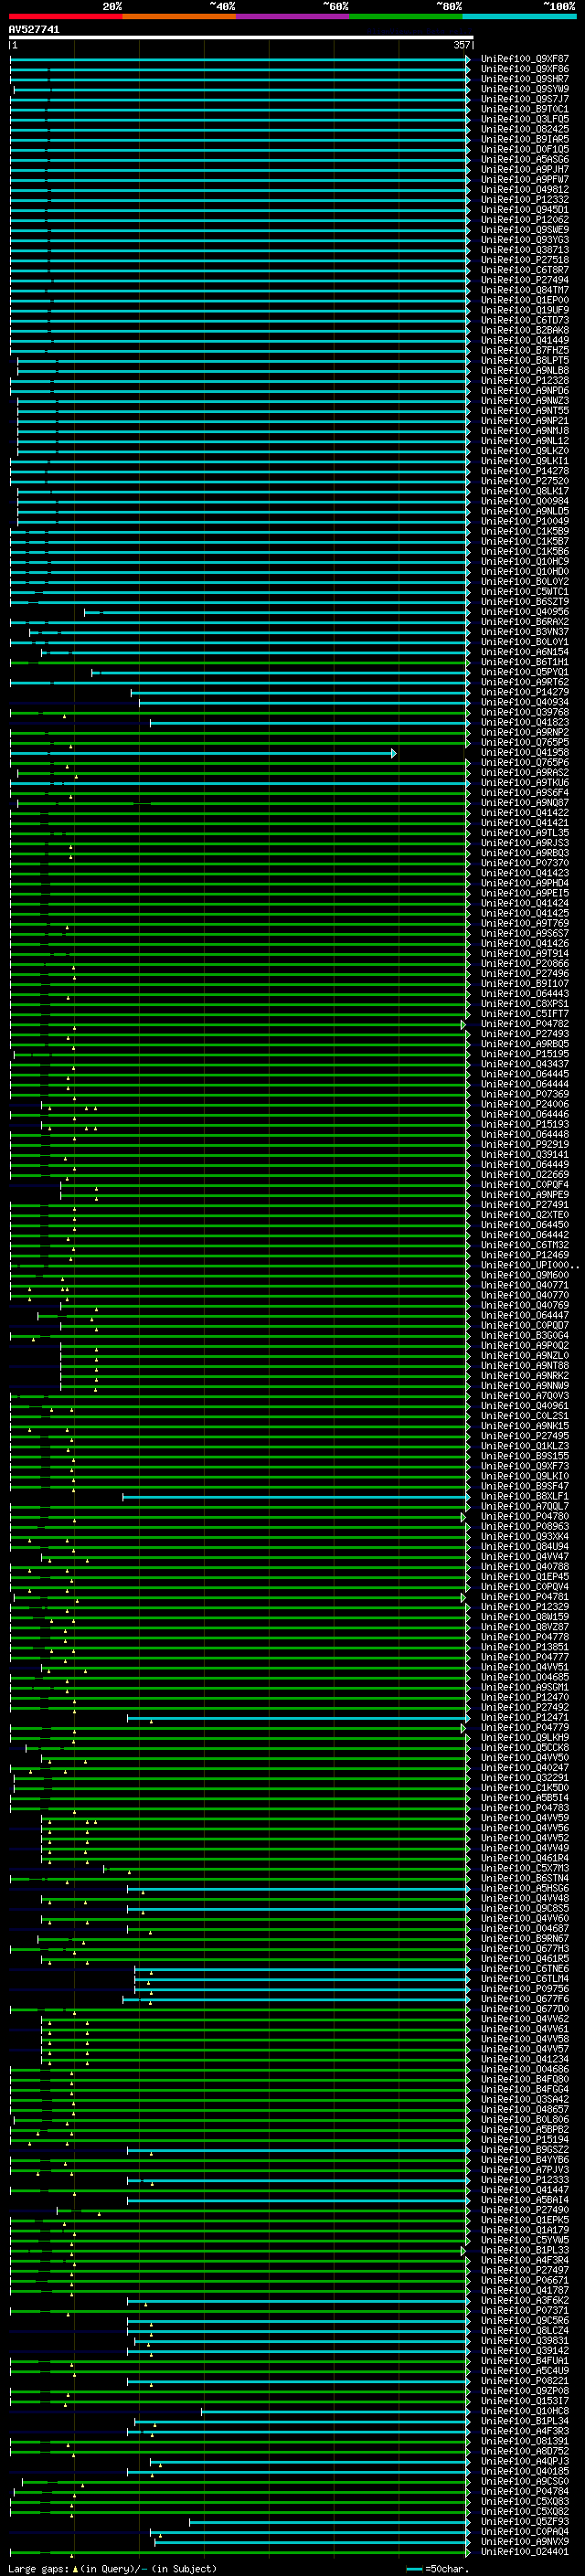Select the UniRef100_B9S155 hit label
This screenshot has width=585, height=2576.
click(x=525, y=1456)
